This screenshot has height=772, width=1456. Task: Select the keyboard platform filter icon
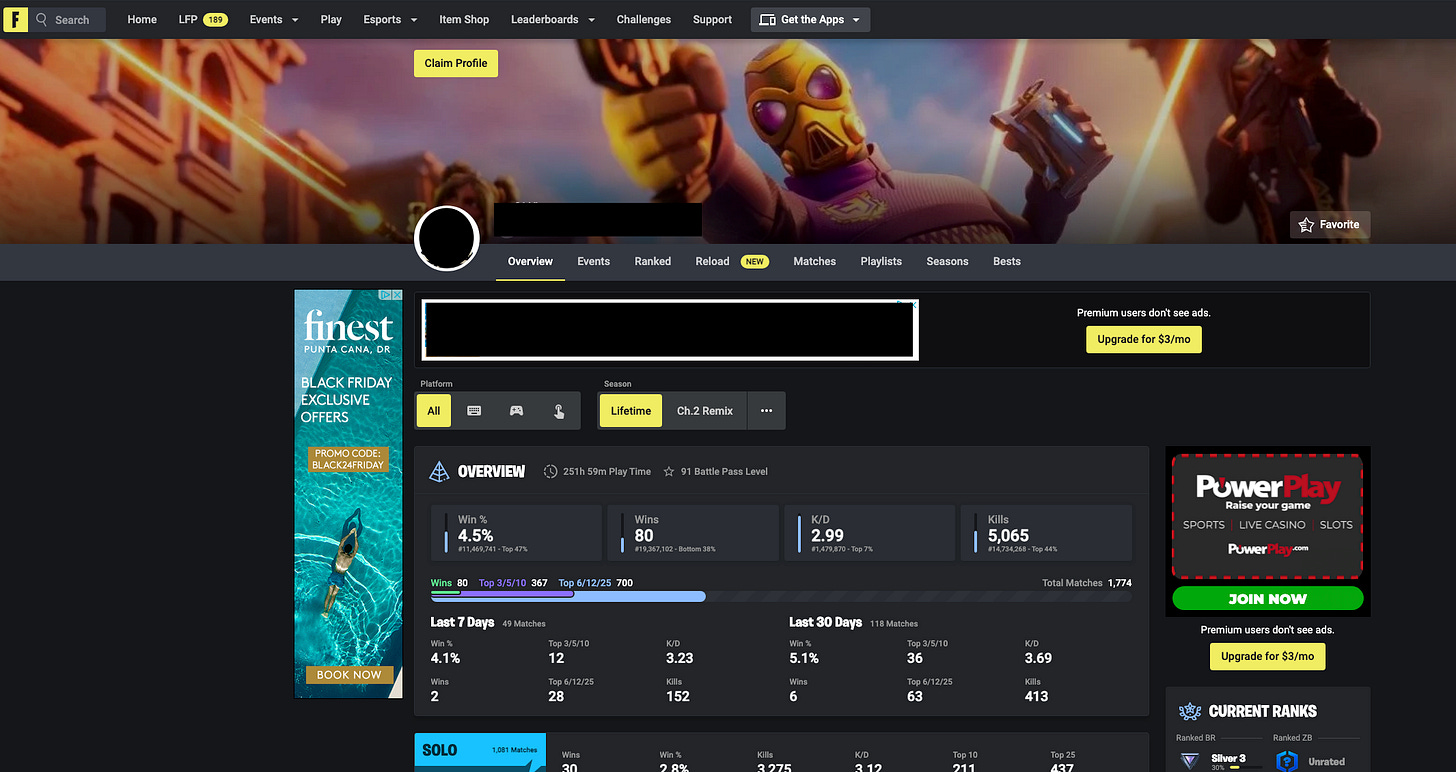click(x=474, y=411)
